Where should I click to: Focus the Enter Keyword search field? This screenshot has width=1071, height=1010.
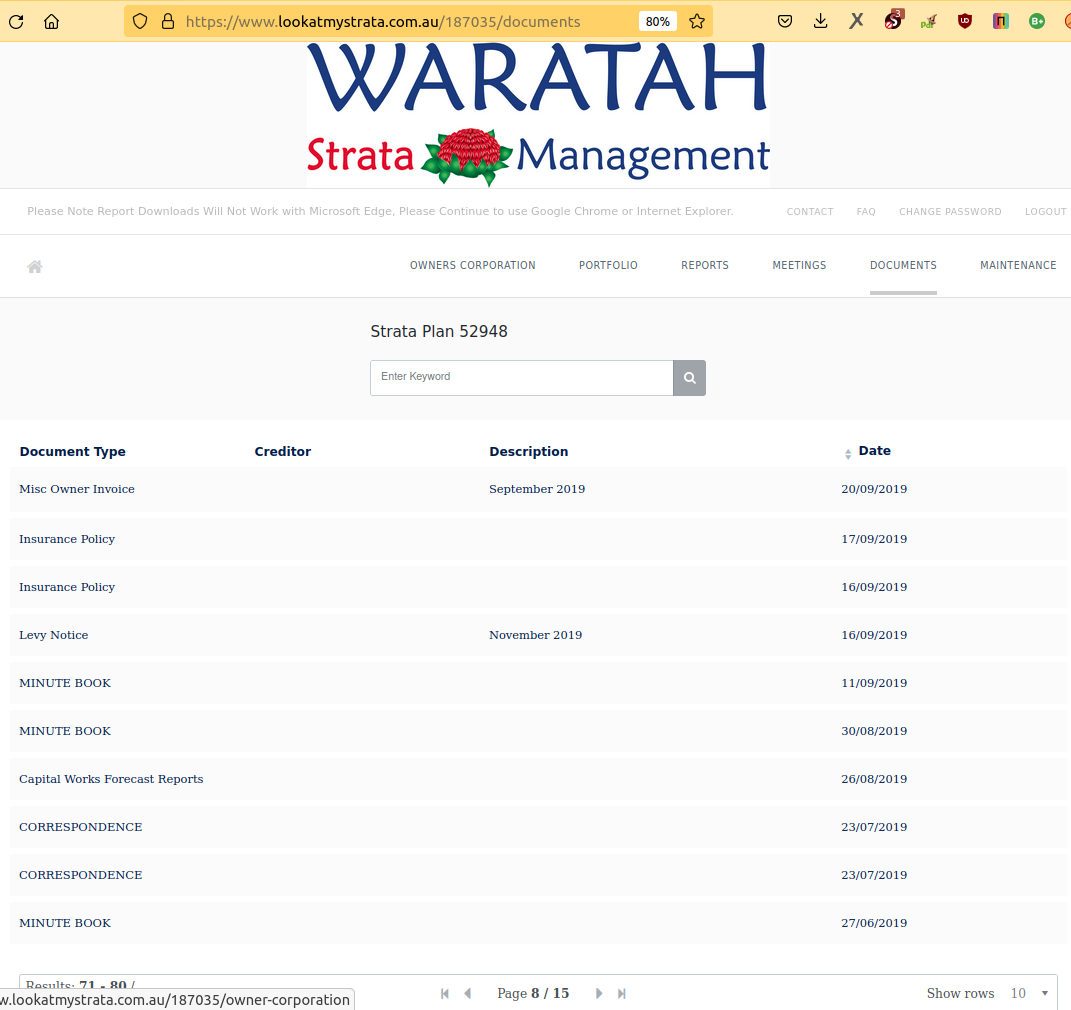(x=522, y=378)
